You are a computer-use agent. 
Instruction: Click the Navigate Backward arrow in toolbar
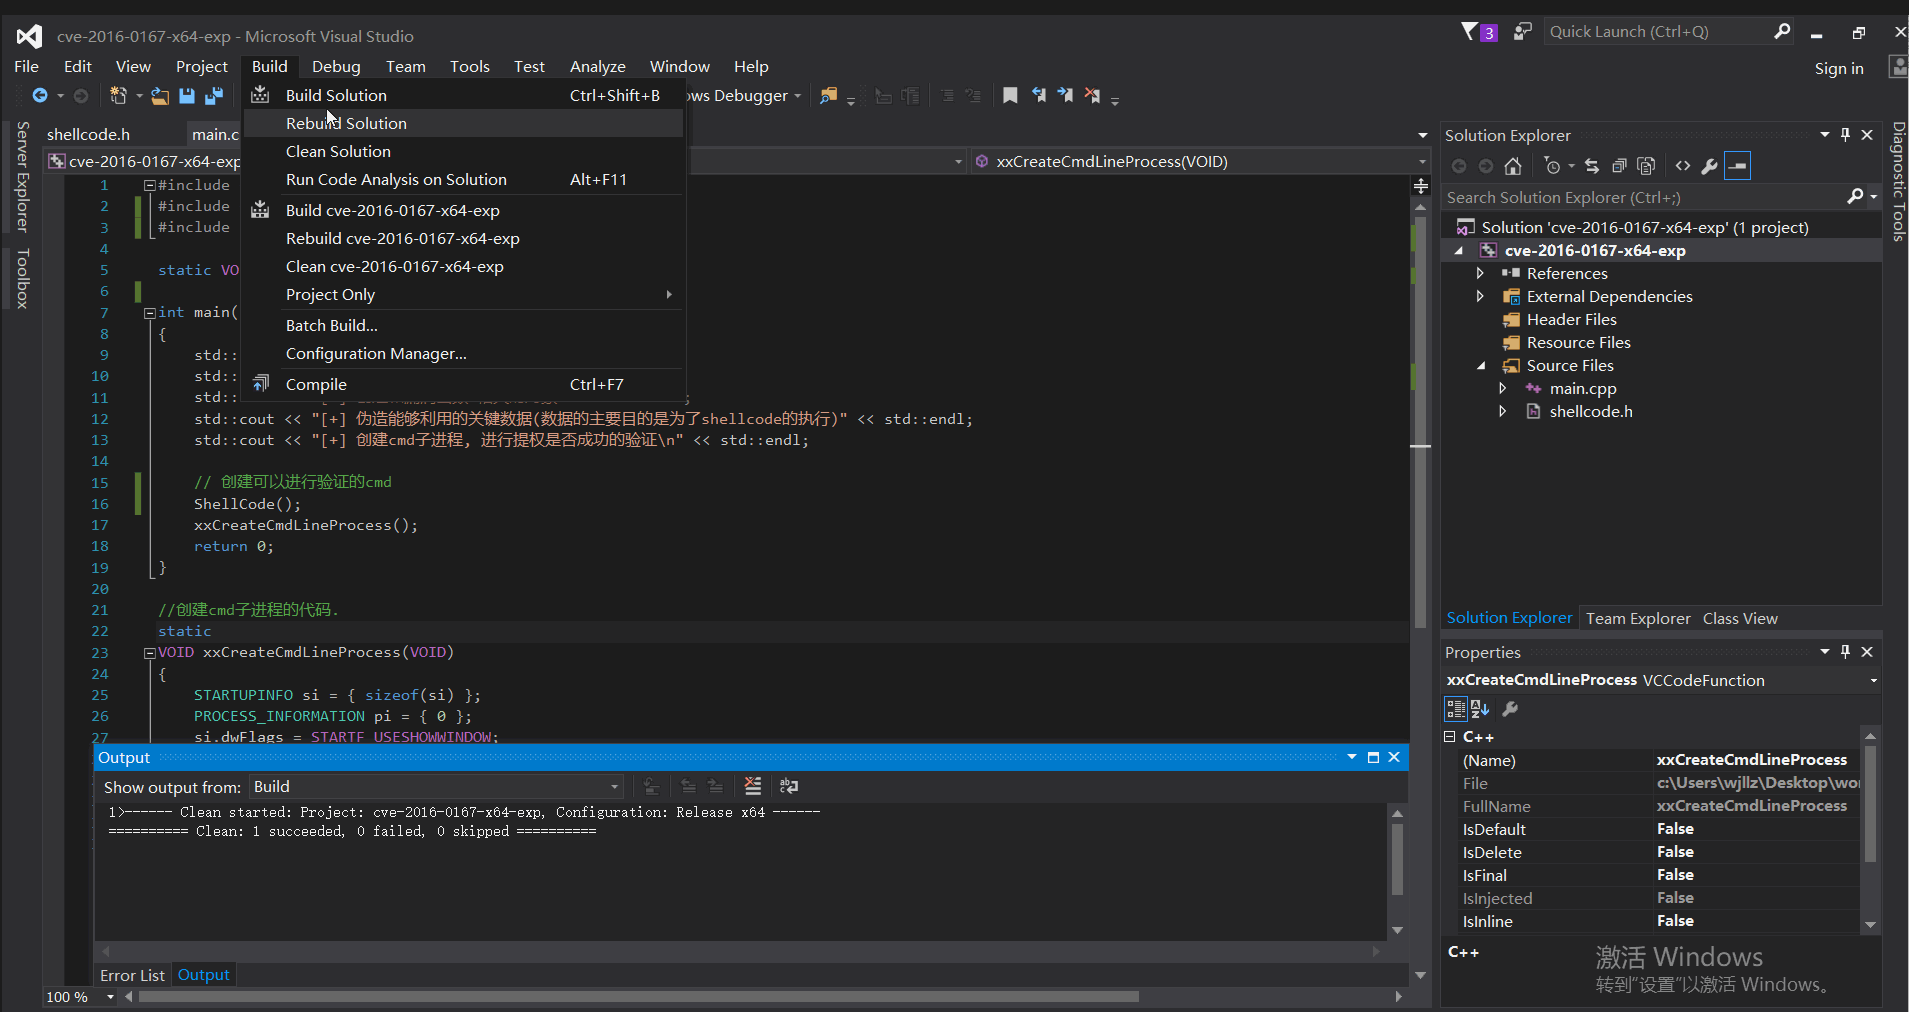coord(40,96)
